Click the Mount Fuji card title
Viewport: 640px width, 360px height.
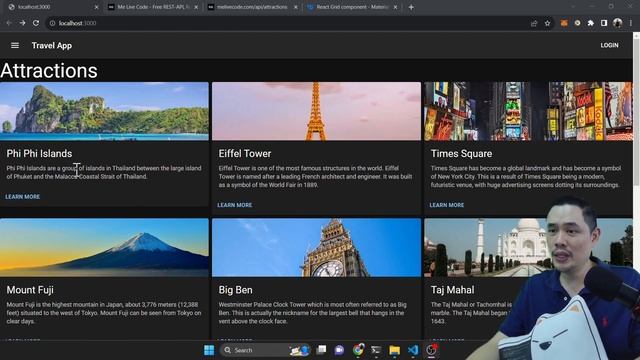30,290
